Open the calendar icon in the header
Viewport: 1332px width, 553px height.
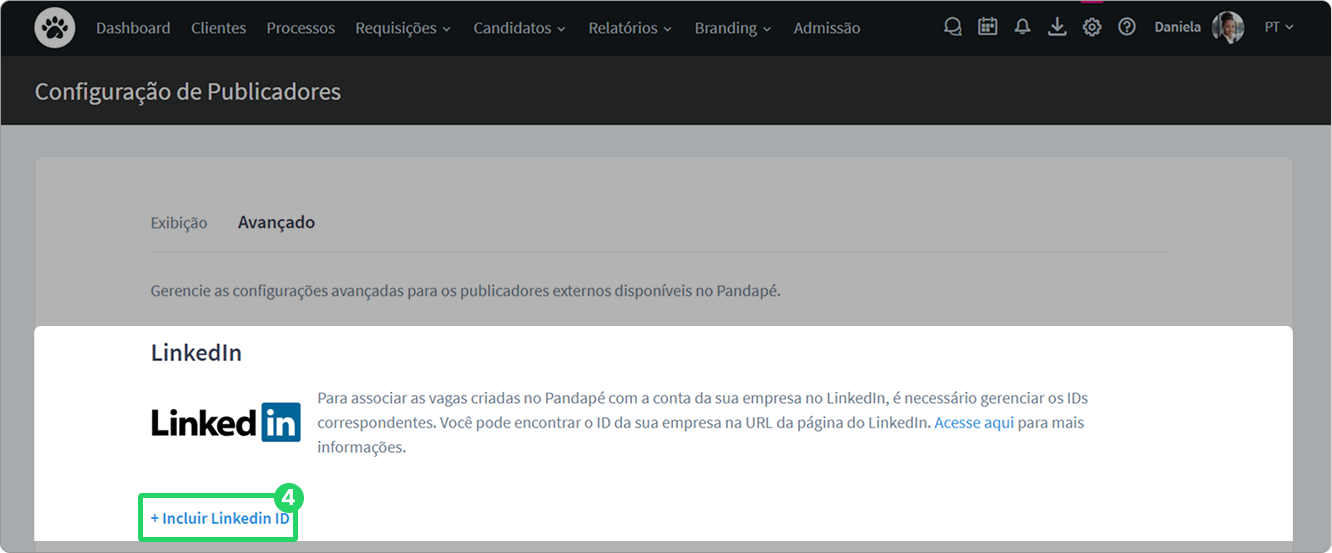pyautogui.click(x=988, y=27)
